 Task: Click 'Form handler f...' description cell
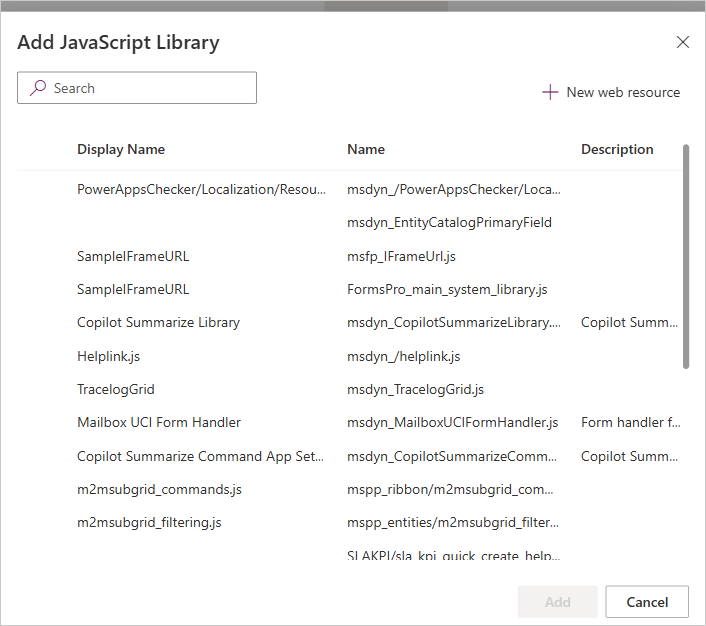[630, 422]
